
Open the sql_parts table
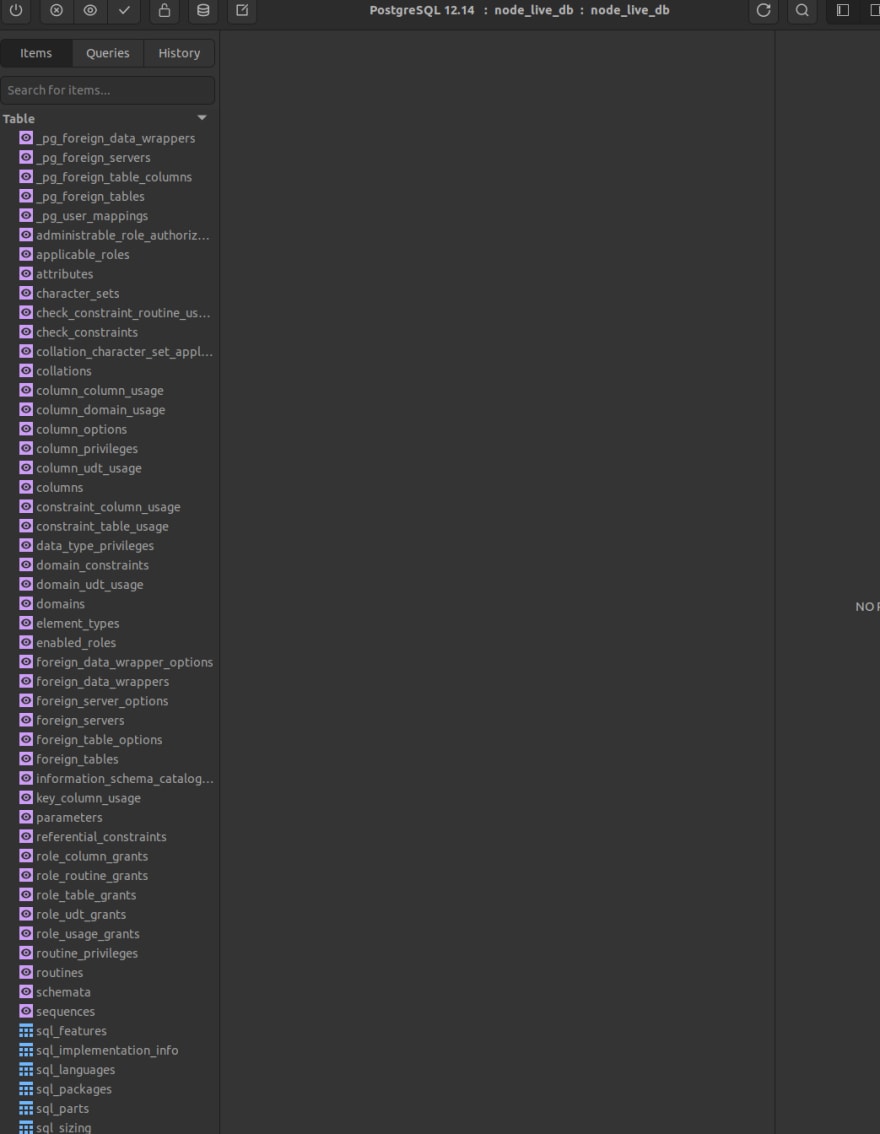tap(63, 1109)
